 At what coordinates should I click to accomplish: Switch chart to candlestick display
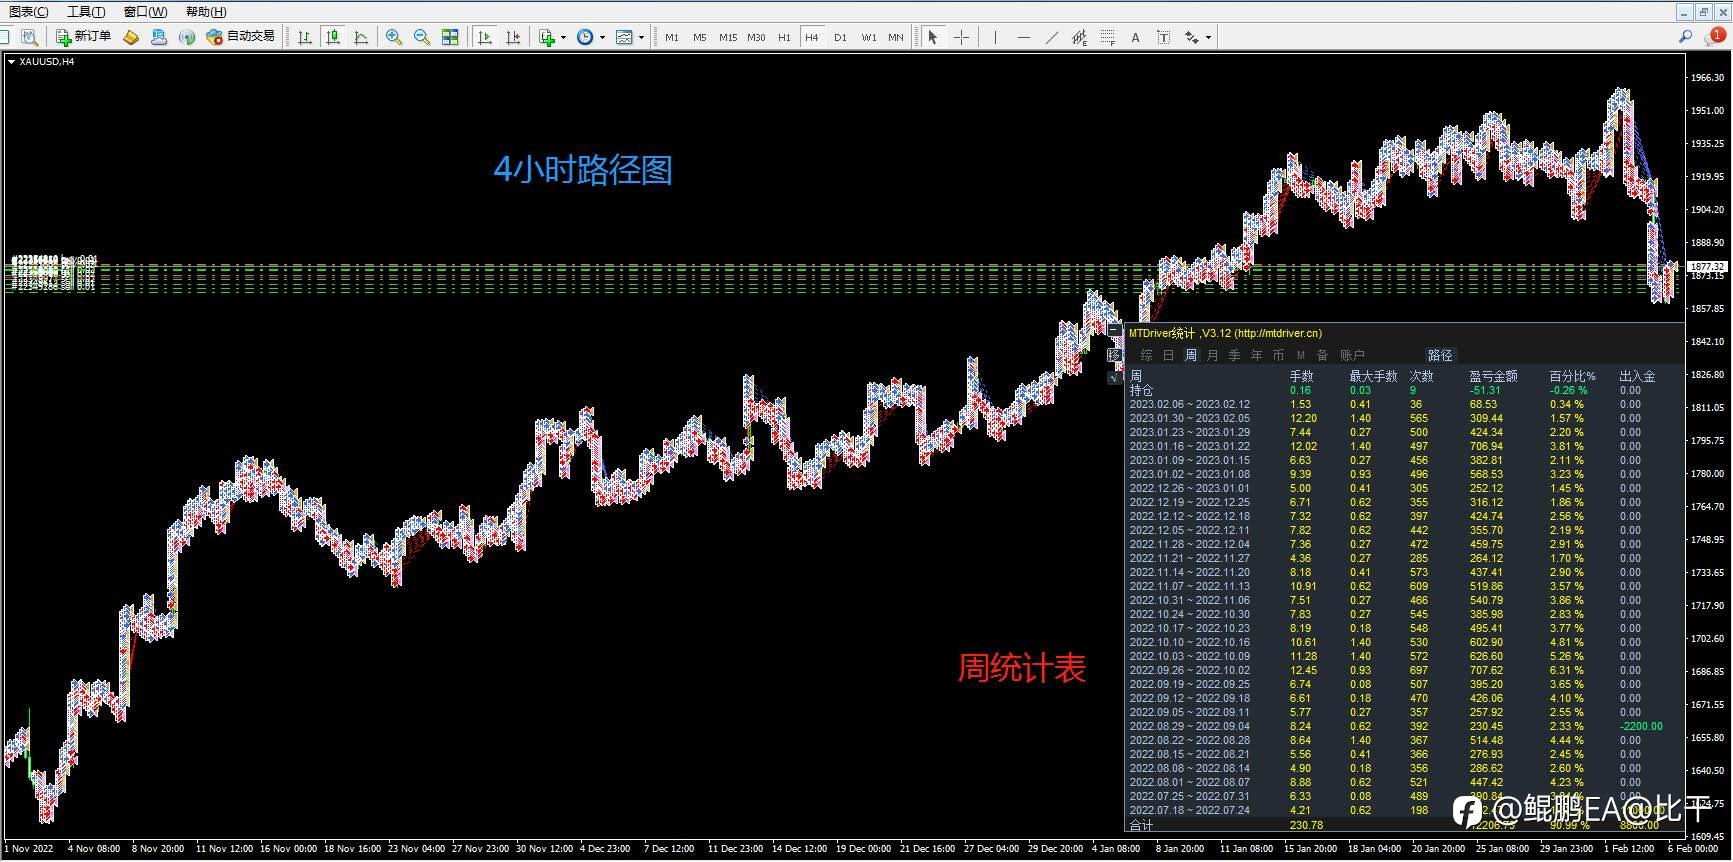[x=333, y=37]
